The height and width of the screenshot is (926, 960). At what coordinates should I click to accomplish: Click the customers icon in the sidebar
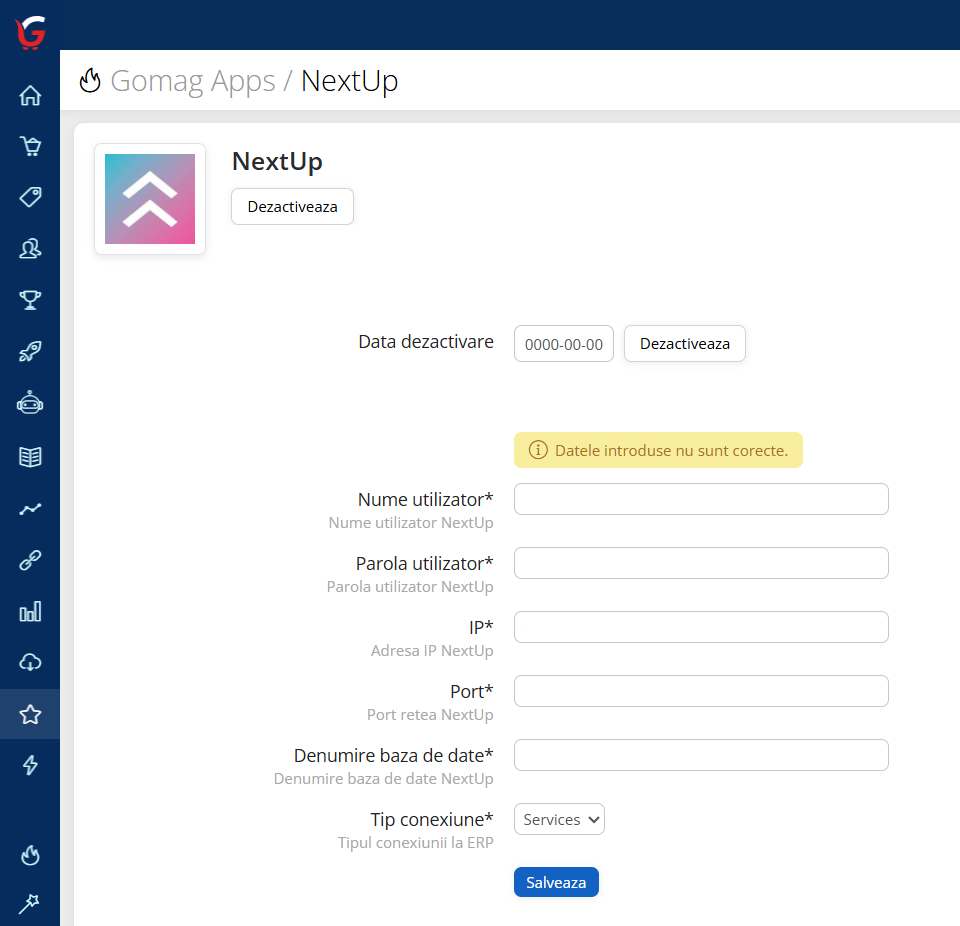pos(30,248)
